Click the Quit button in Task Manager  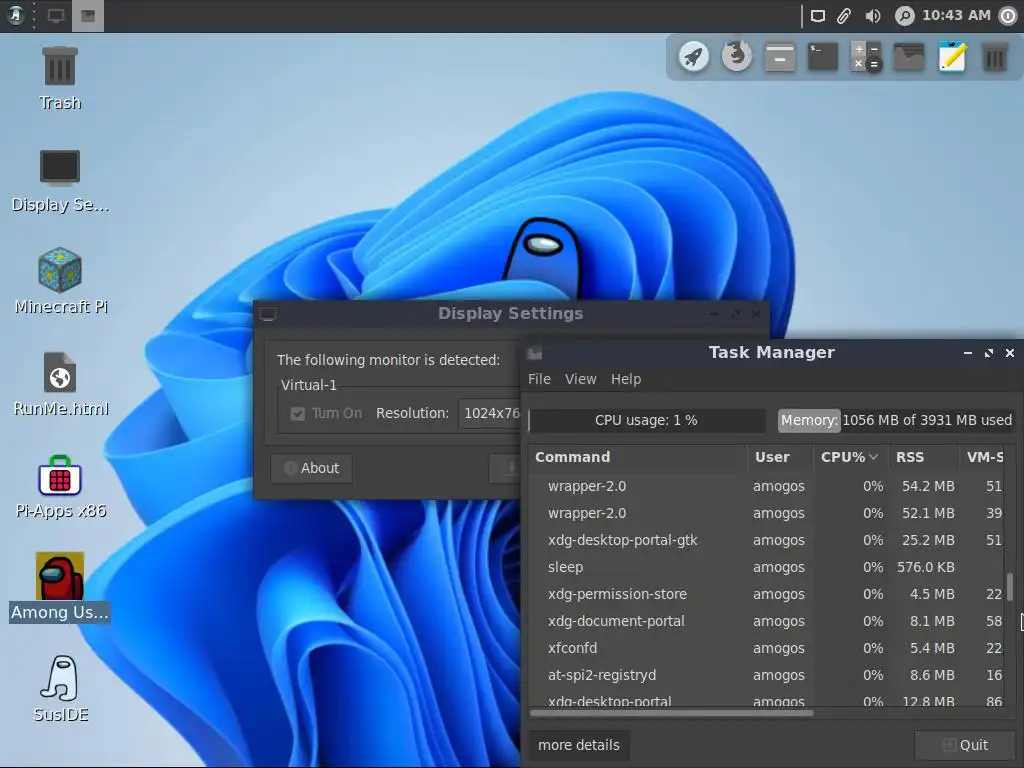965,745
